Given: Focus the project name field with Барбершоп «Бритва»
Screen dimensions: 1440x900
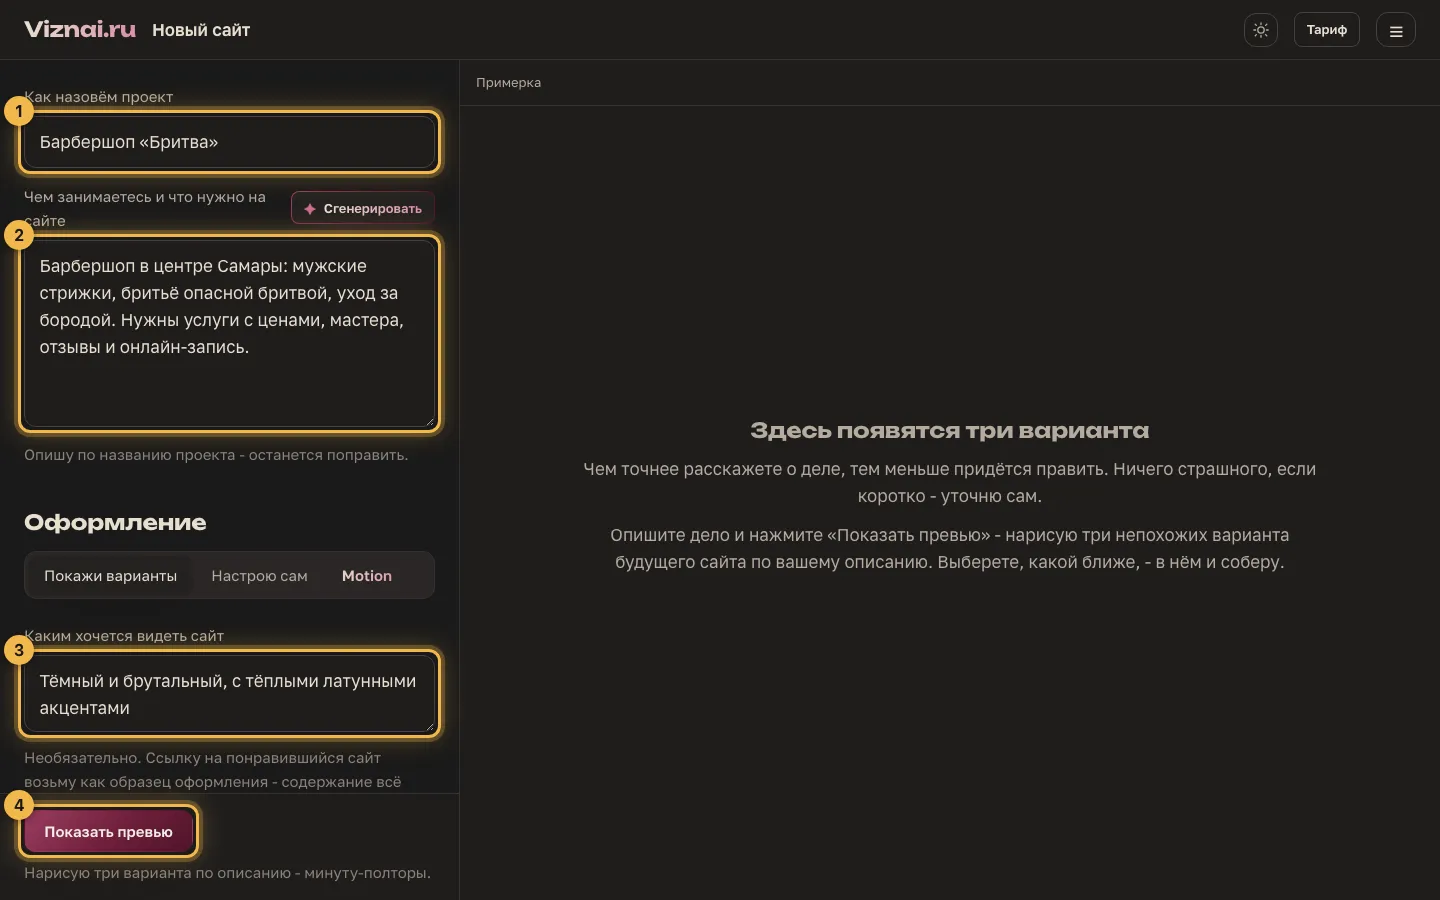Looking at the screenshot, I should [230, 142].
